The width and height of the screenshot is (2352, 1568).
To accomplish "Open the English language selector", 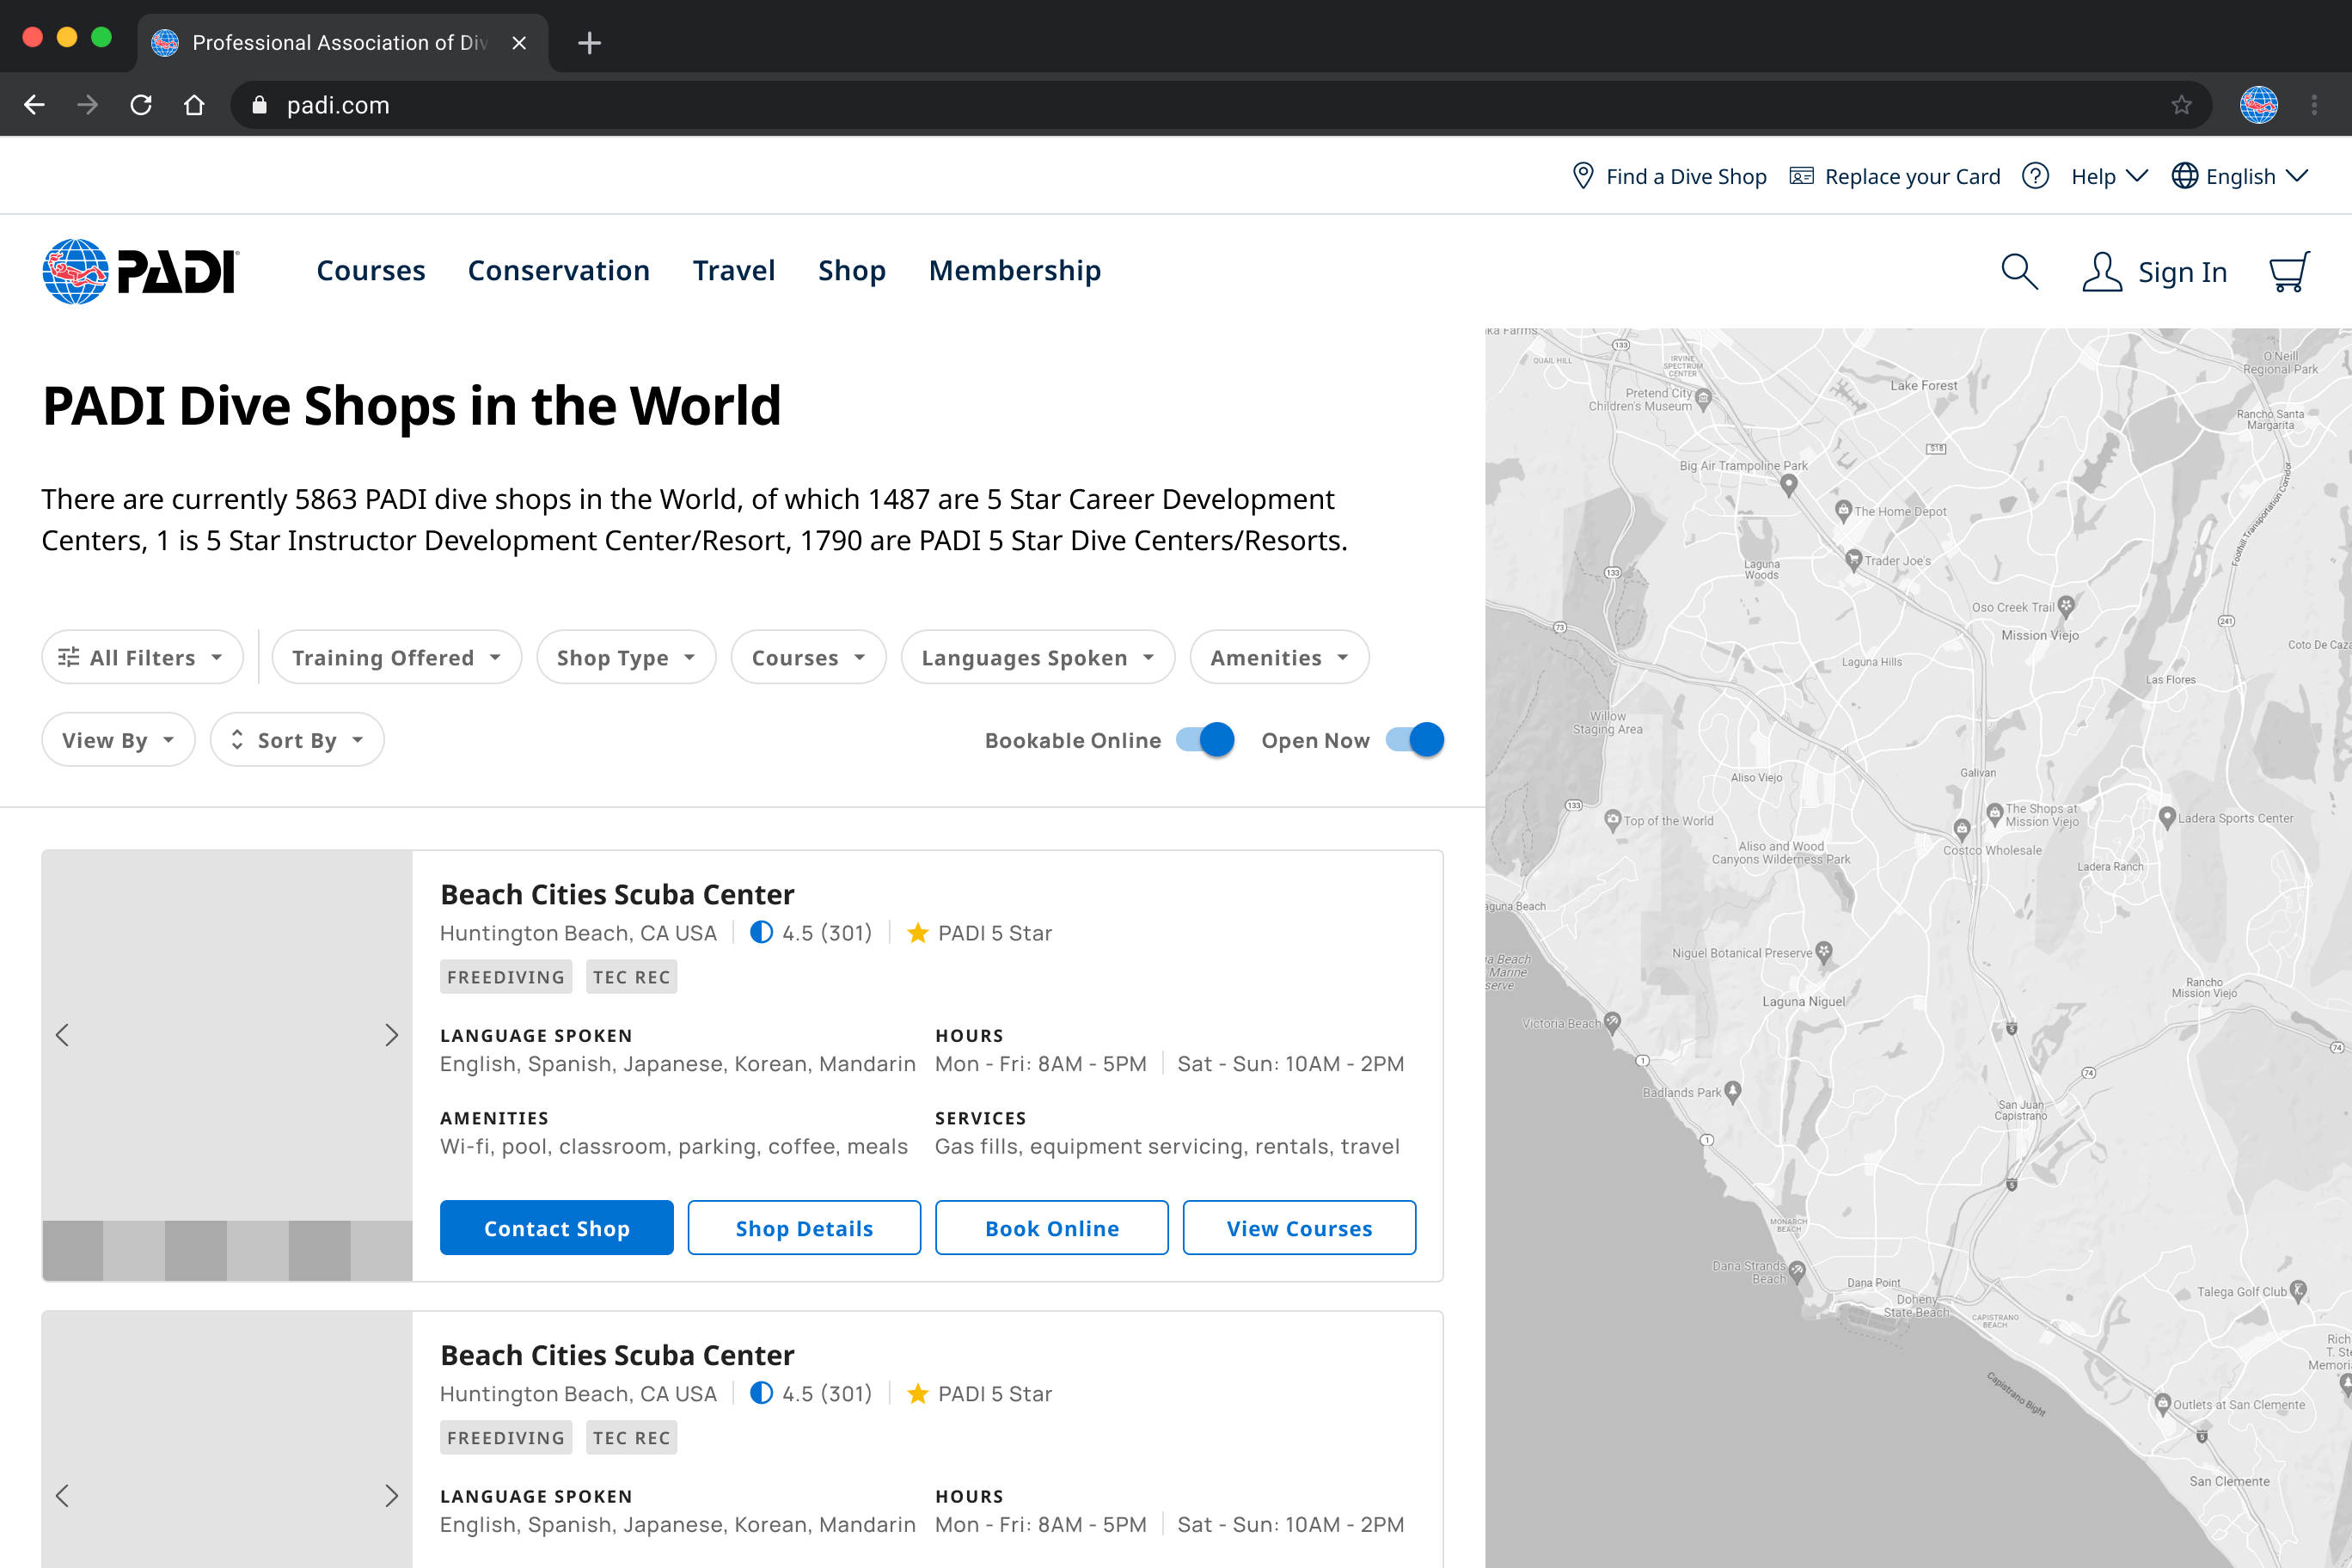I will pos(2240,176).
